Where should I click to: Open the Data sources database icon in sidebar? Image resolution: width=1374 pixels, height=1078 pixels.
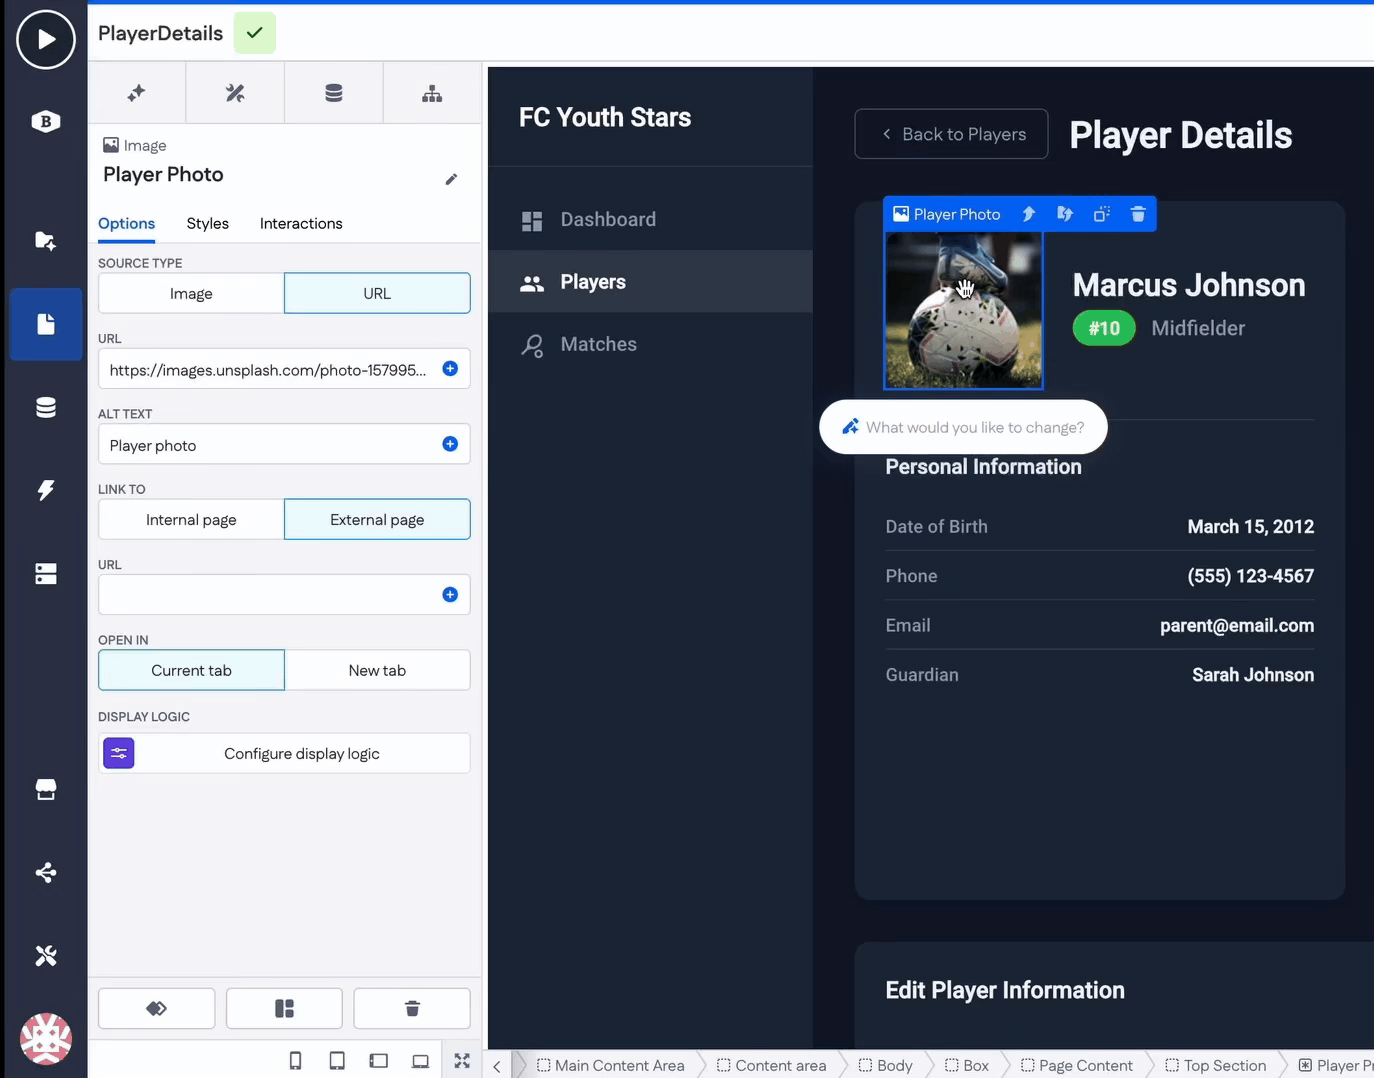[x=46, y=407]
